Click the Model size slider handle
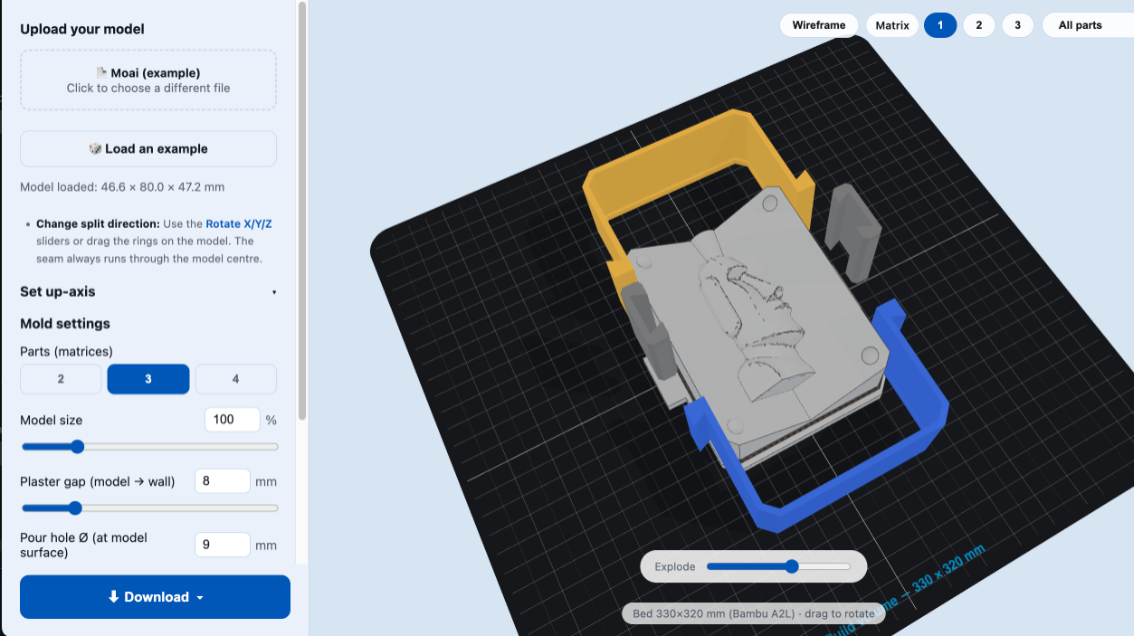The width and height of the screenshot is (1134, 638). click(x=77, y=446)
